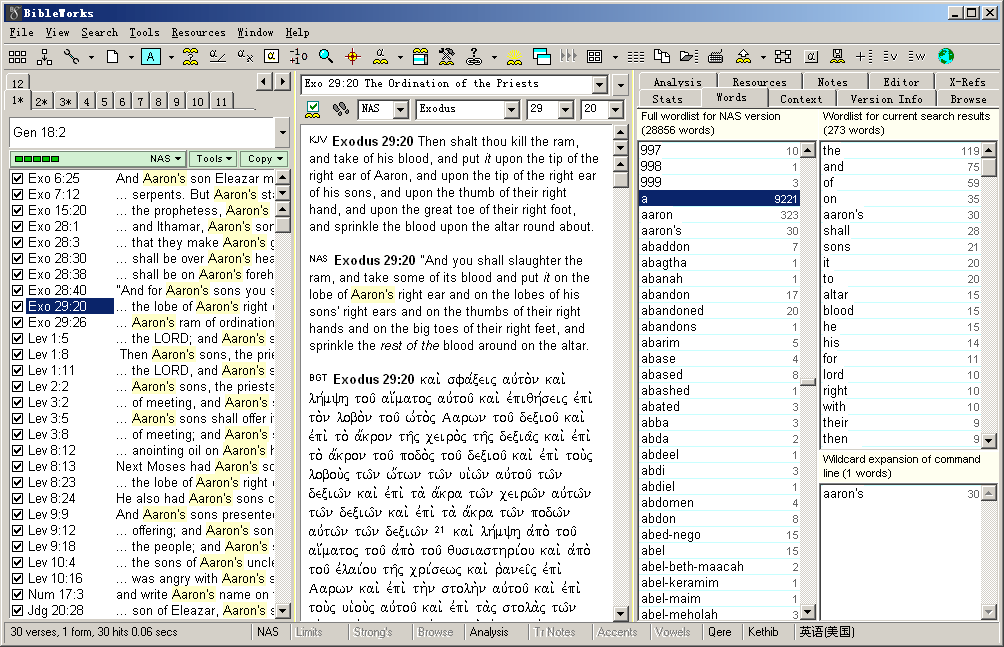Click the two overlapping pages copy icon
1004x647 pixels.
662,56
